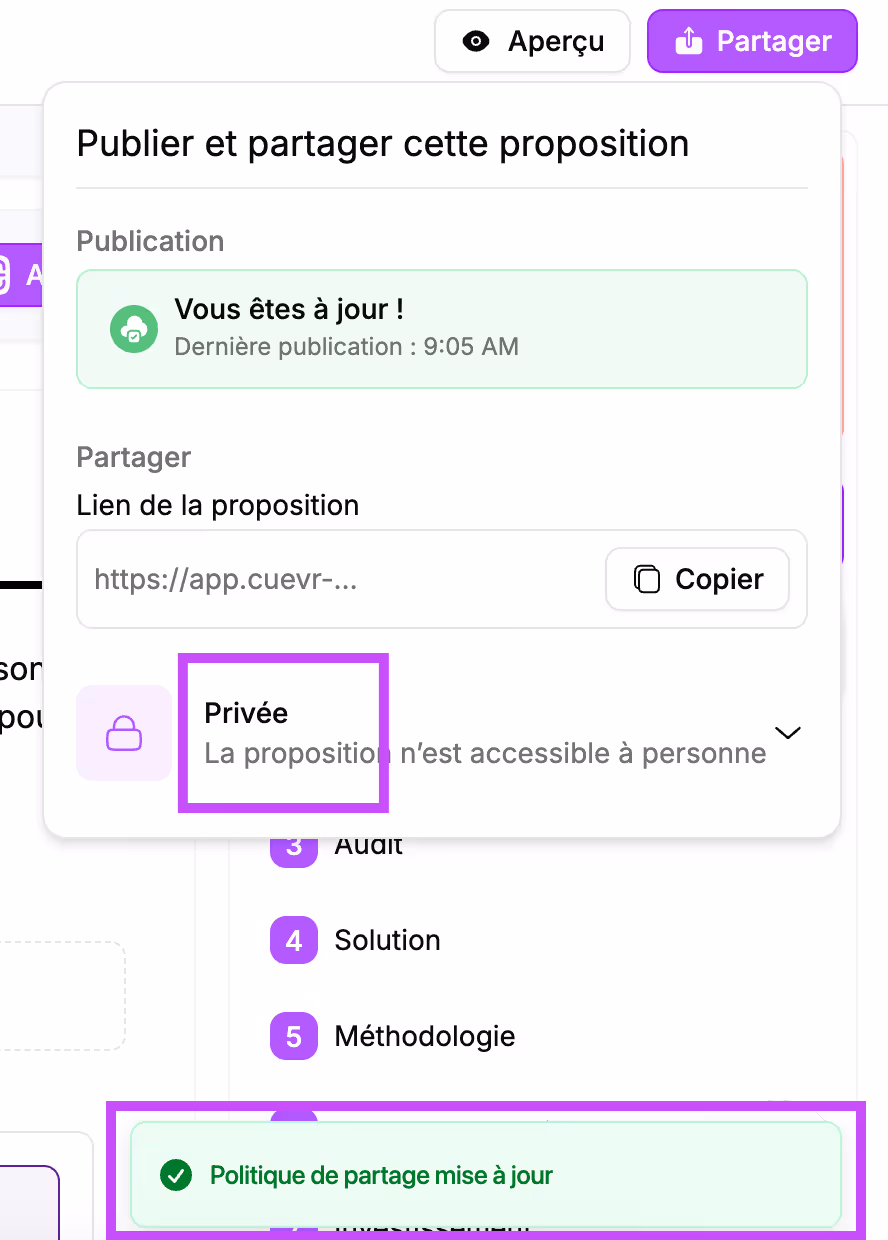
Task: Click the upload icon in the Partager button
Action: pos(688,41)
